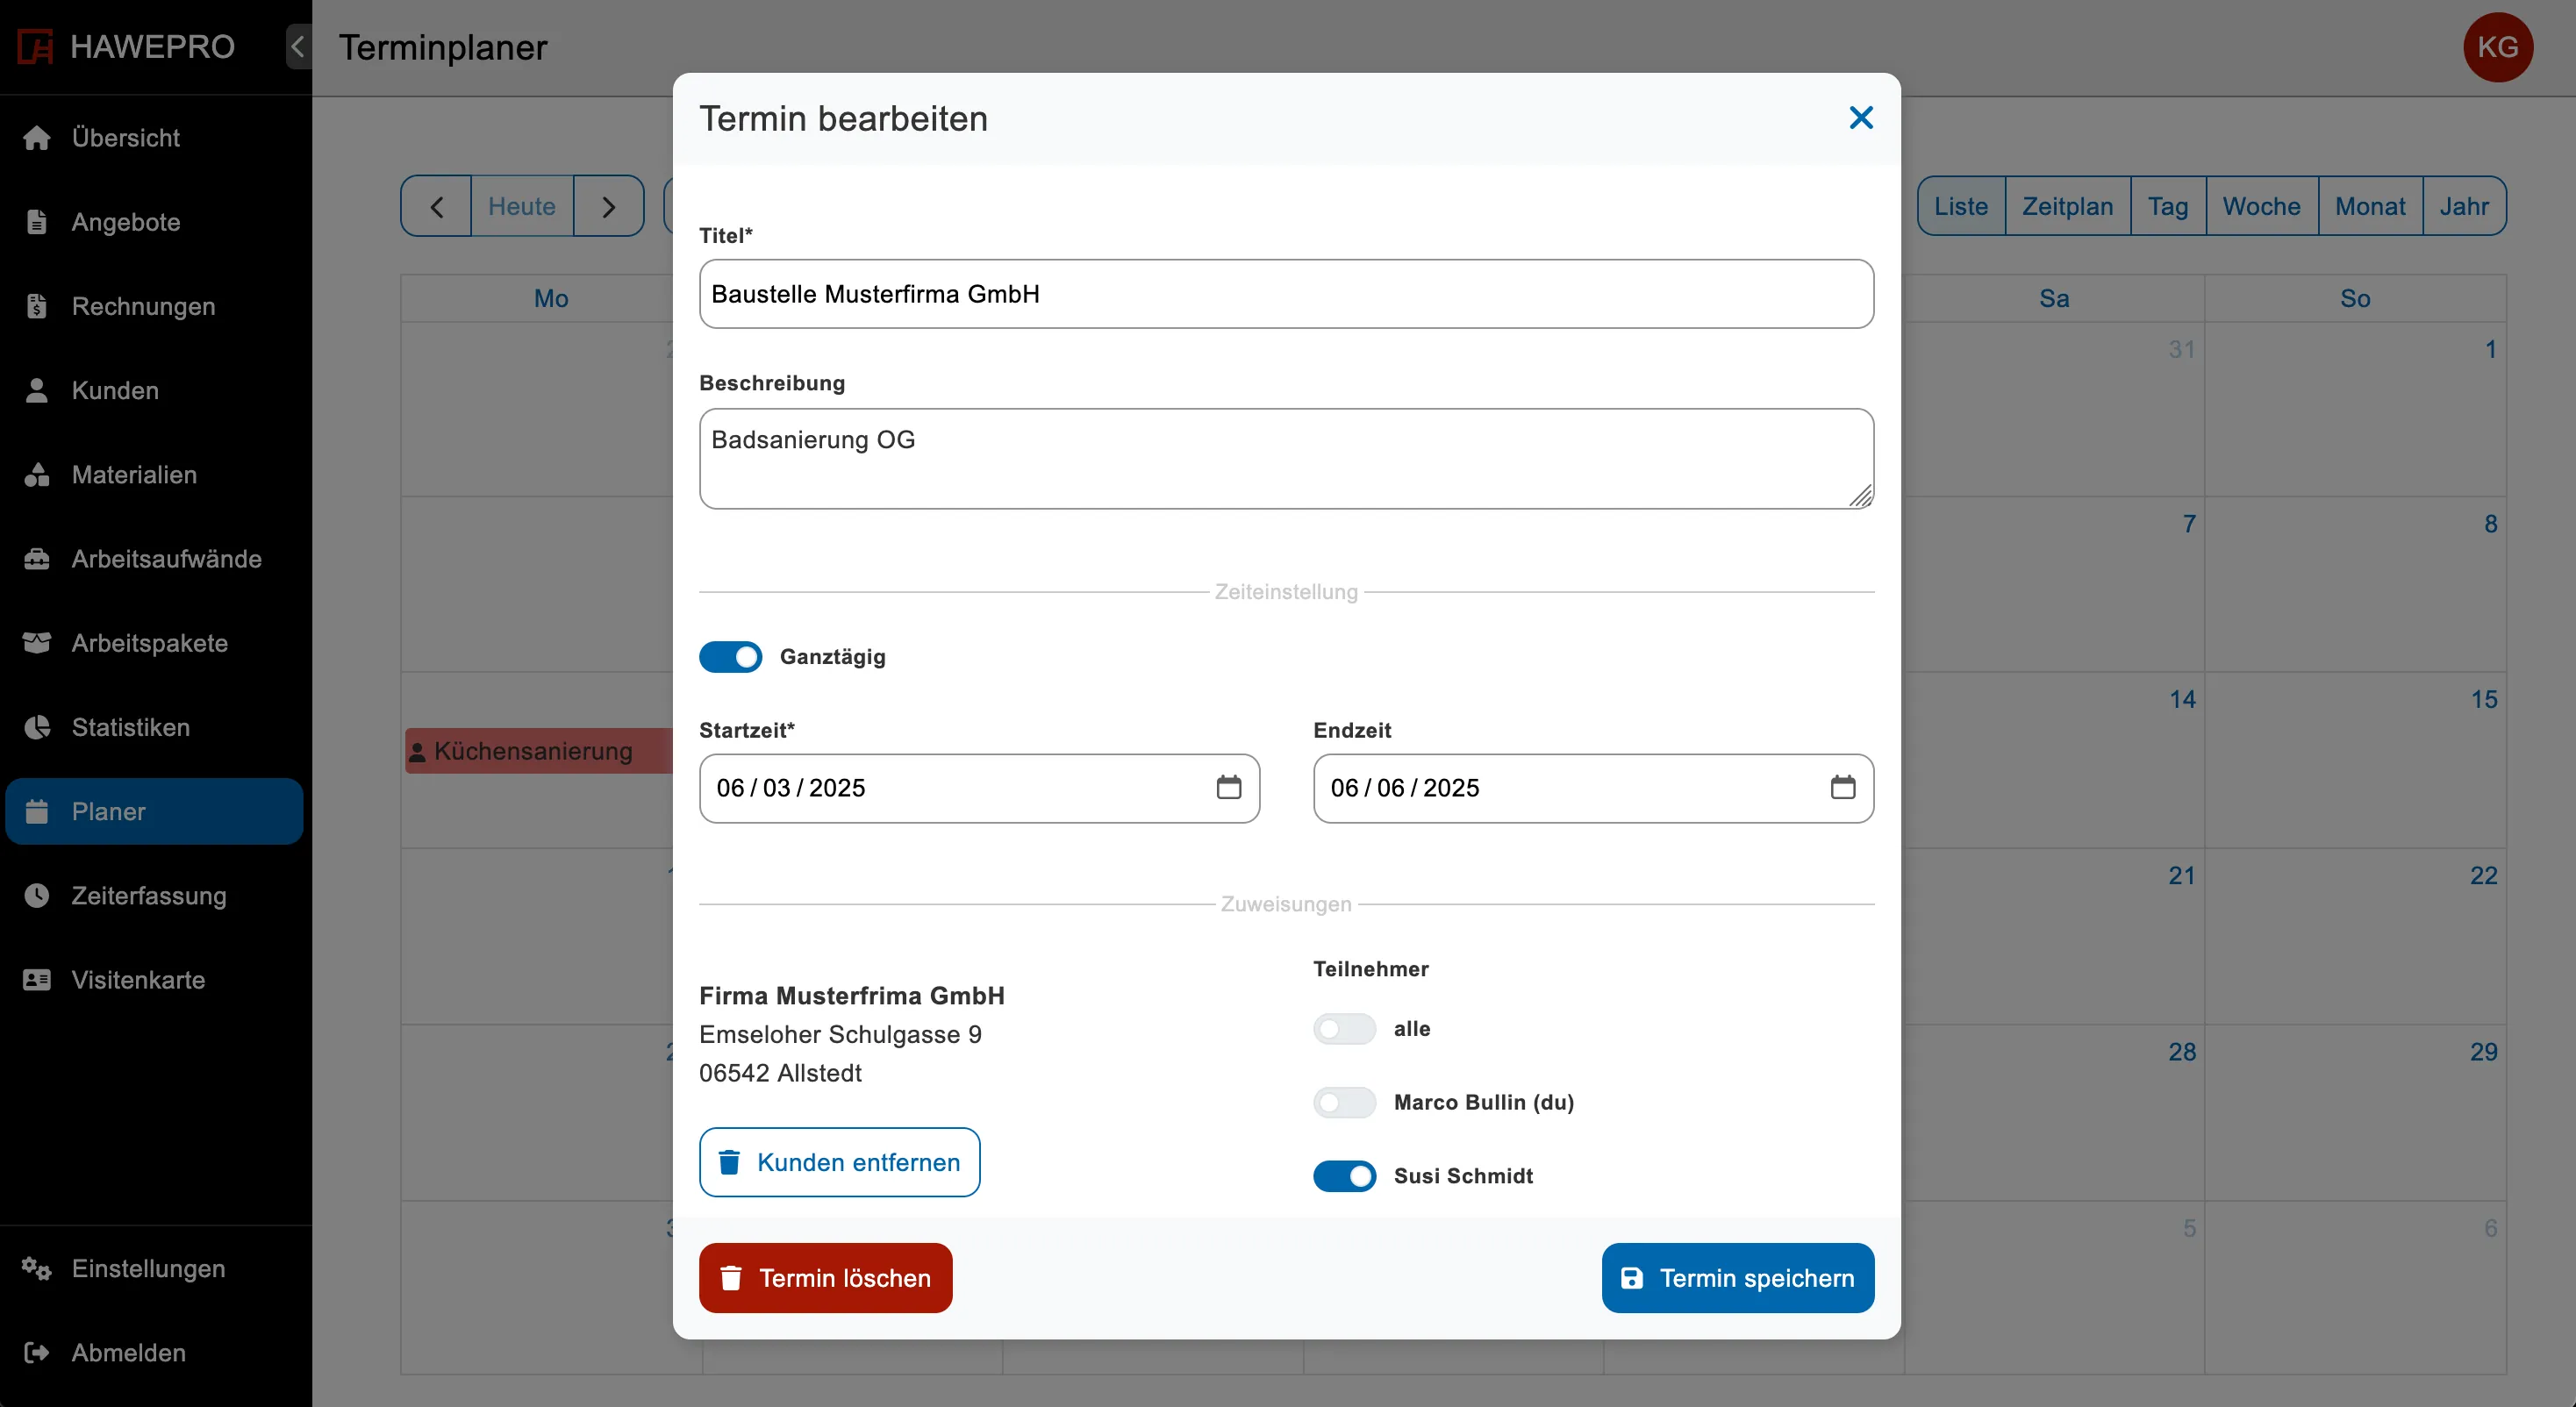This screenshot has width=2576, height=1407.
Task: Click the red Termin löschen button
Action: click(x=825, y=1278)
